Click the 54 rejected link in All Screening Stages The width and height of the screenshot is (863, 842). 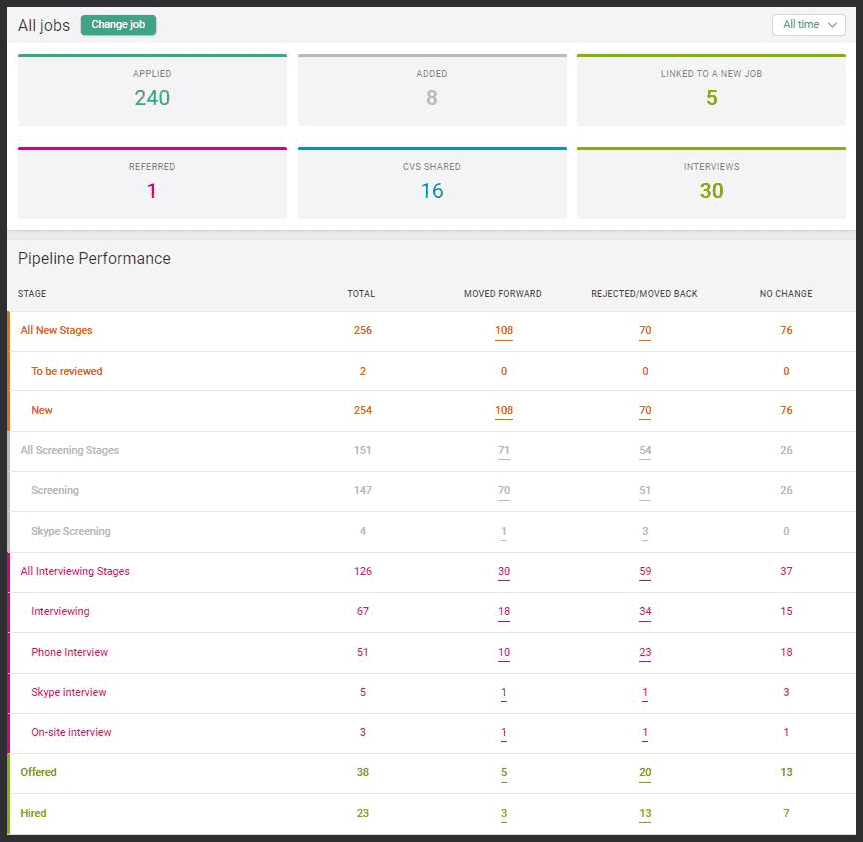[x=645, y=451]
